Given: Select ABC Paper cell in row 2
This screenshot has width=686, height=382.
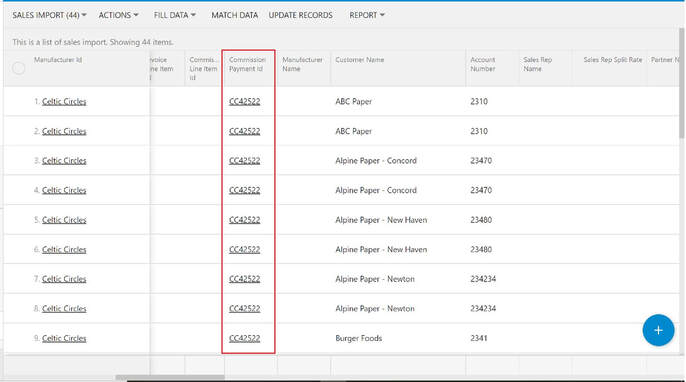Looking at the screenshot, I should 354,131.
